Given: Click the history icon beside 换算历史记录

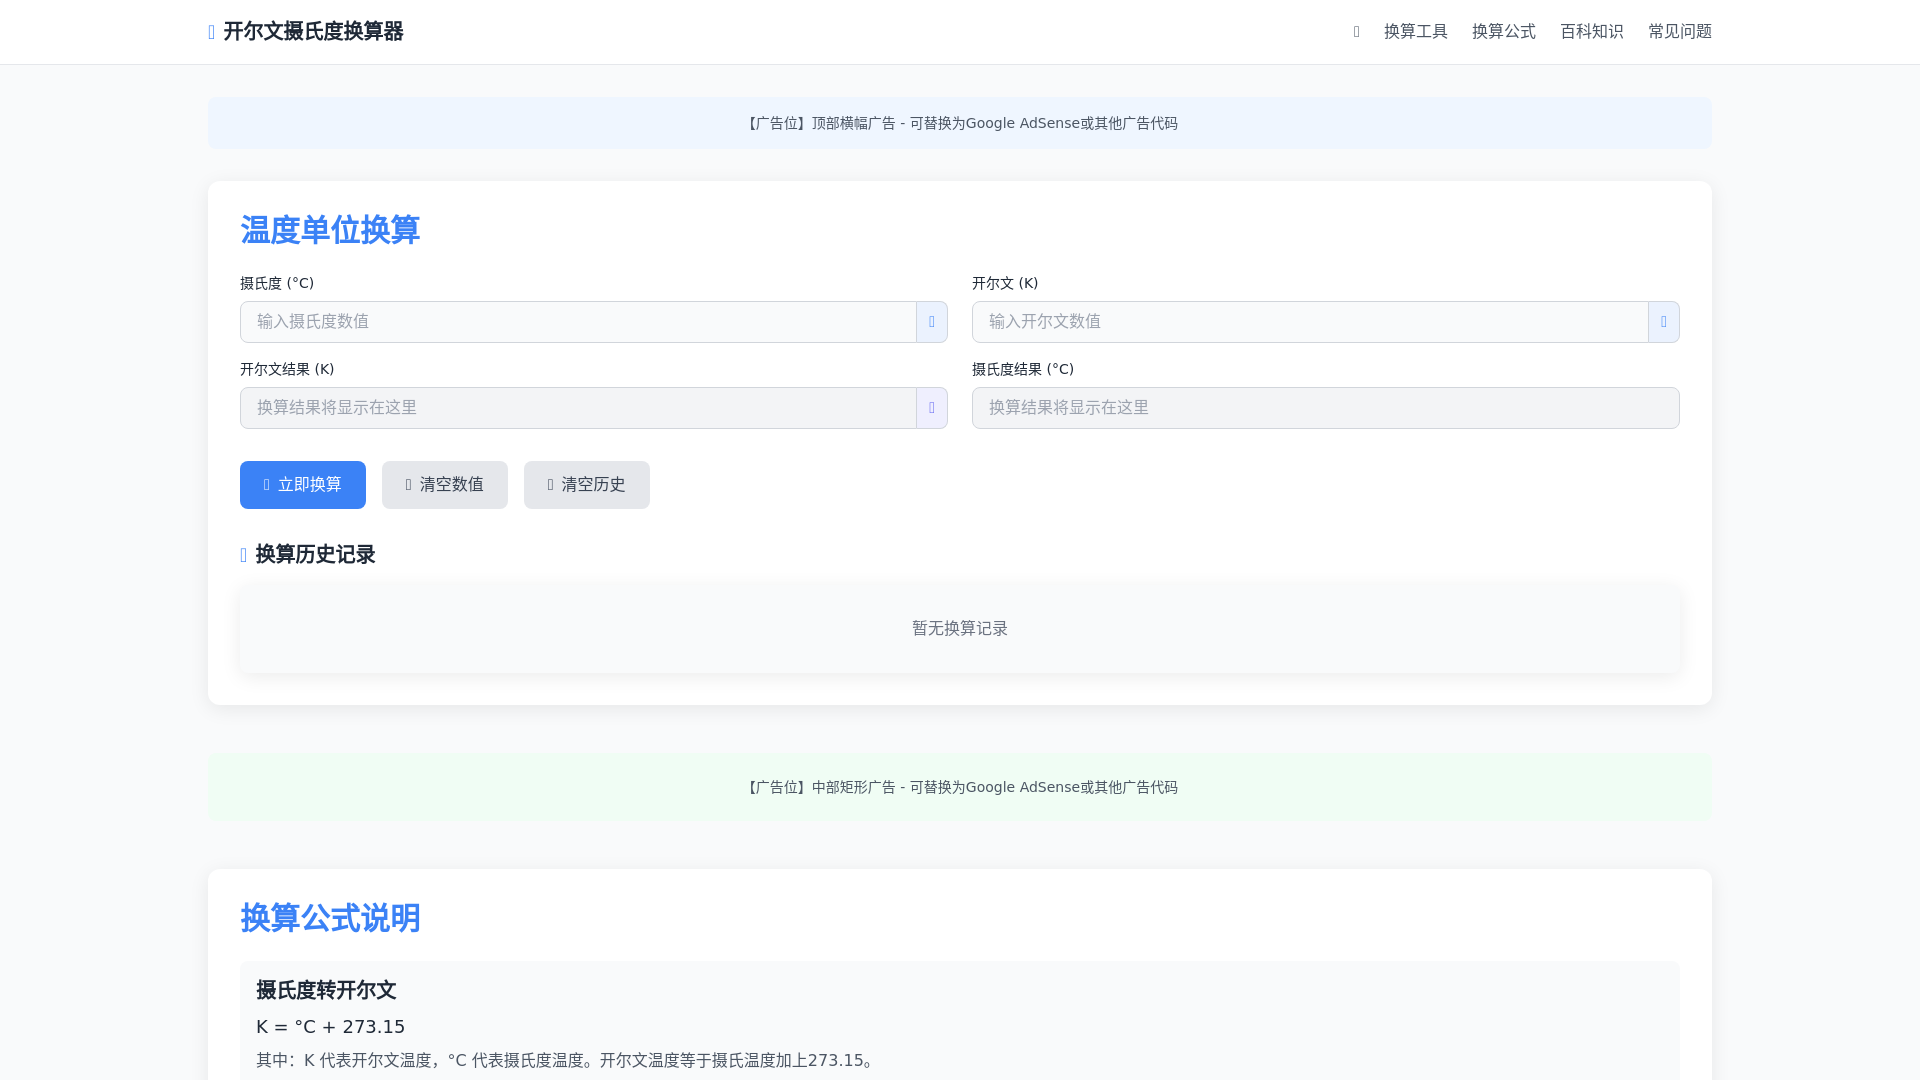Looking at the screenshot, I should pyautogui.click(x=244, y=555).
